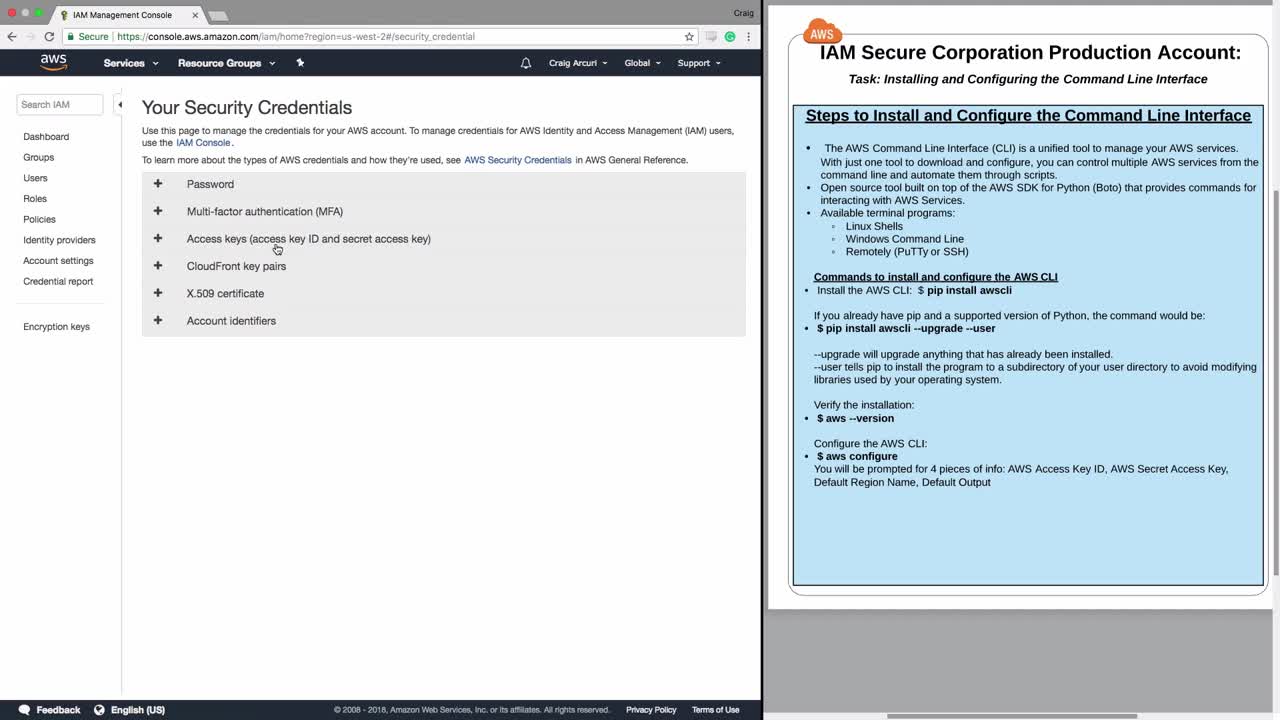Open the Craig Arcuri account menu
The image size is (1280, 720).
[578, 63]
